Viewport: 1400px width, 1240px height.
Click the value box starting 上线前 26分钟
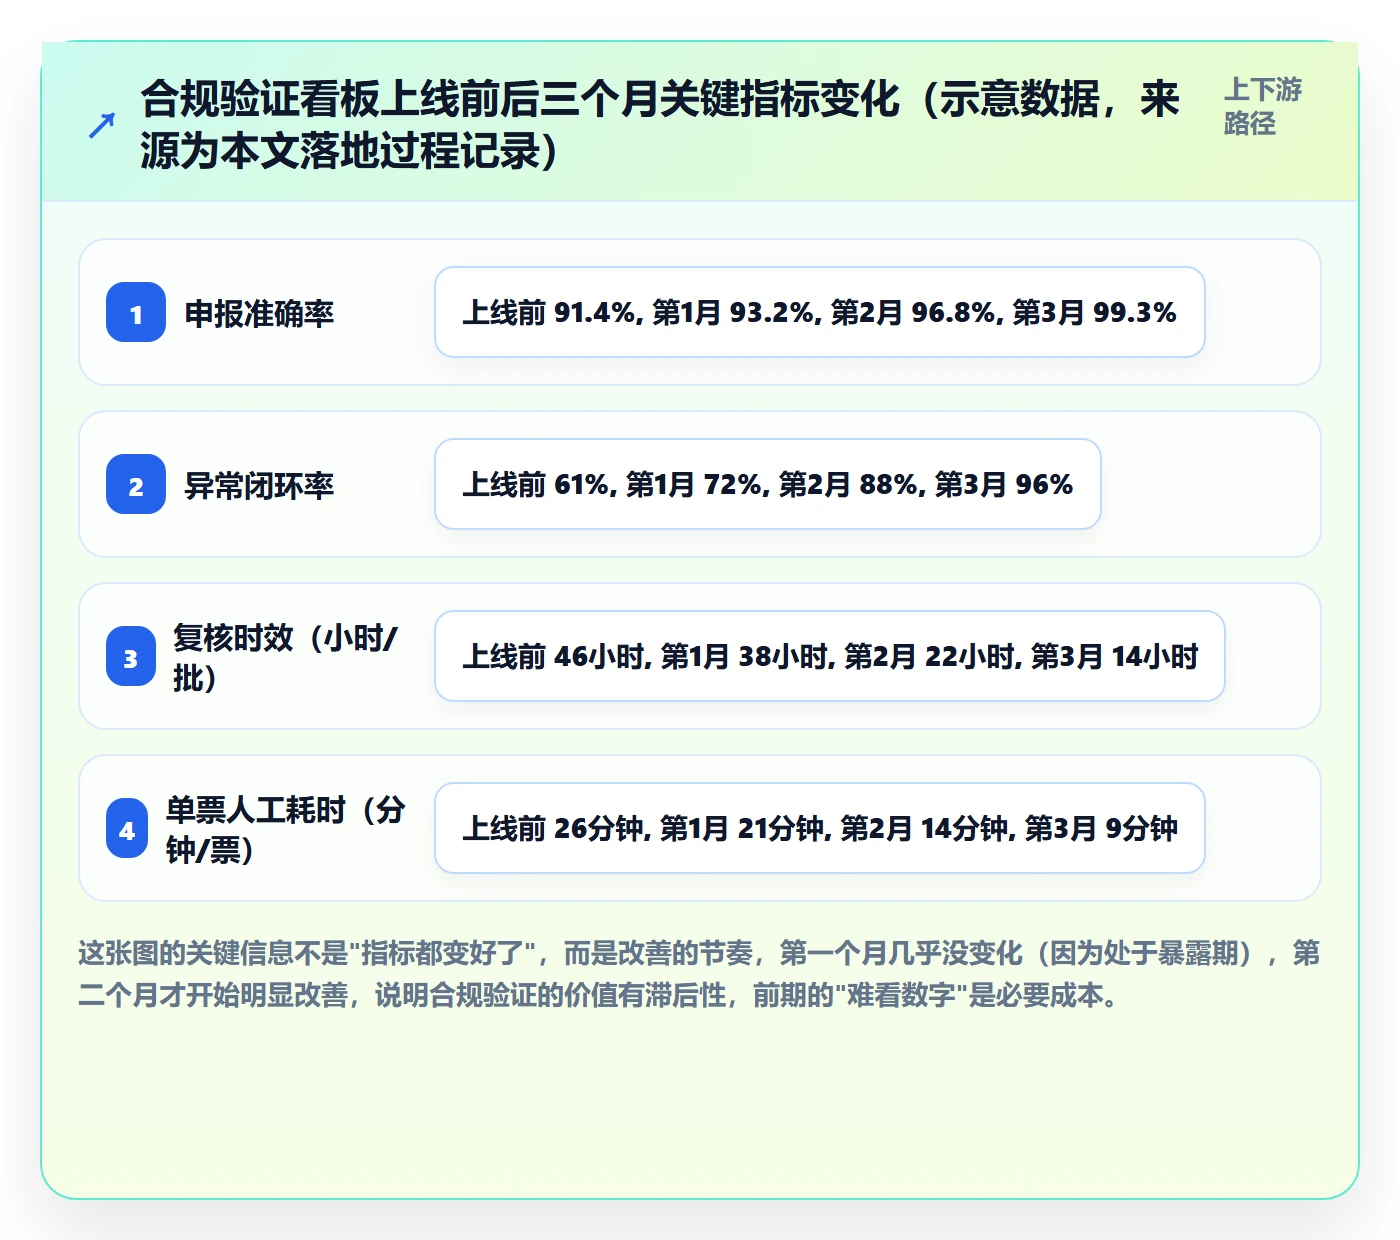[820, 828]
